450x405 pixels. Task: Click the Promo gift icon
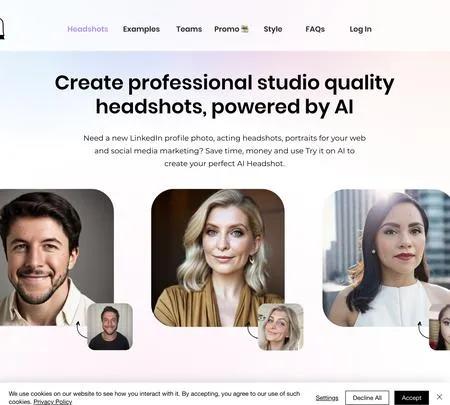245,29
